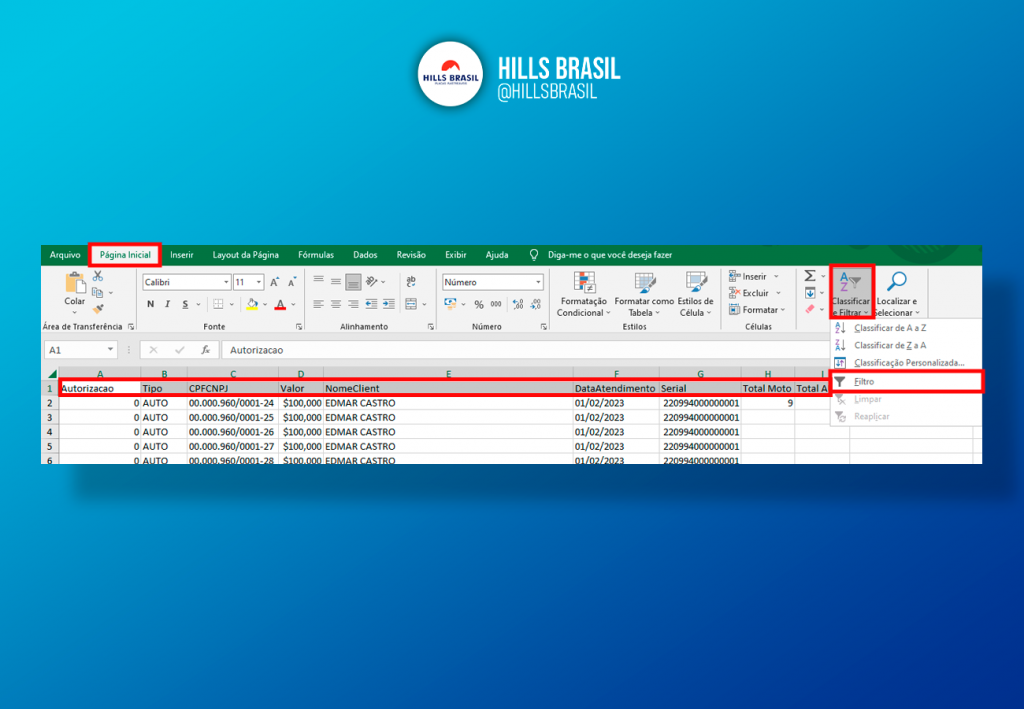Click the Localizar e Selecionar magnifier
Screen dimensions: 1024x709
897,283
